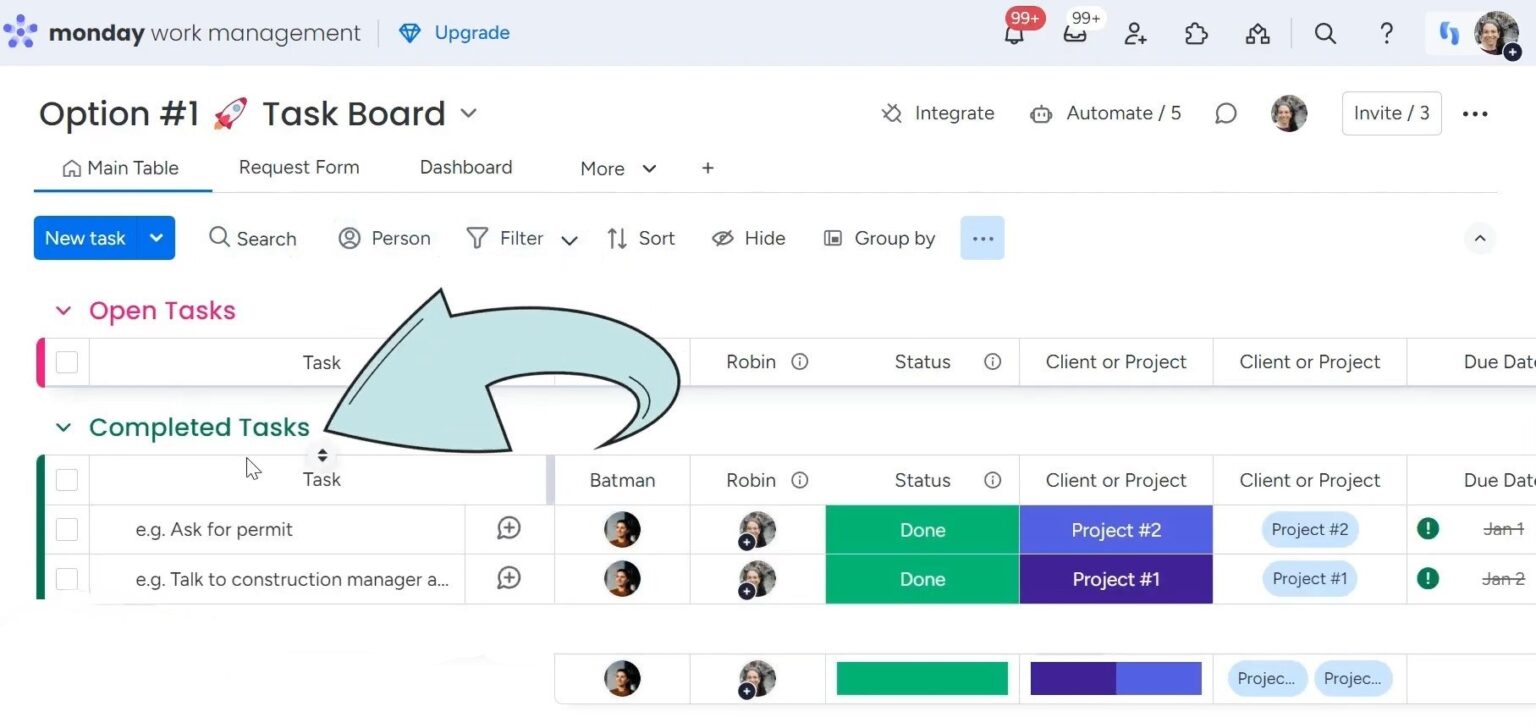
Task: Switch to the Dashboard tab
Action: (x=466, y=167)
